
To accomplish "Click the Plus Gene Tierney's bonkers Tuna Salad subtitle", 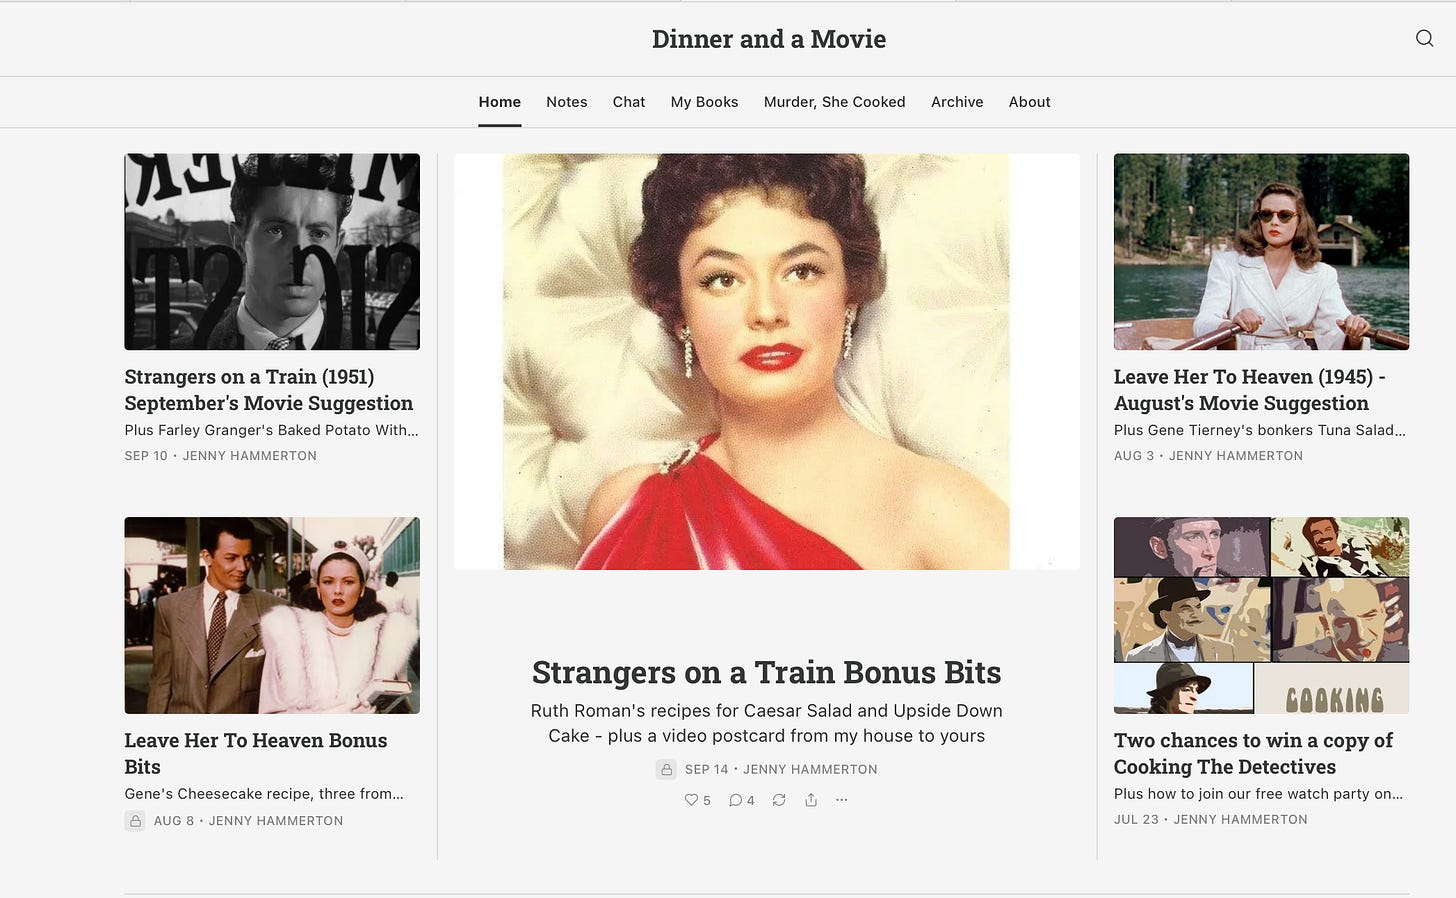I will (x=1260, y=430).
